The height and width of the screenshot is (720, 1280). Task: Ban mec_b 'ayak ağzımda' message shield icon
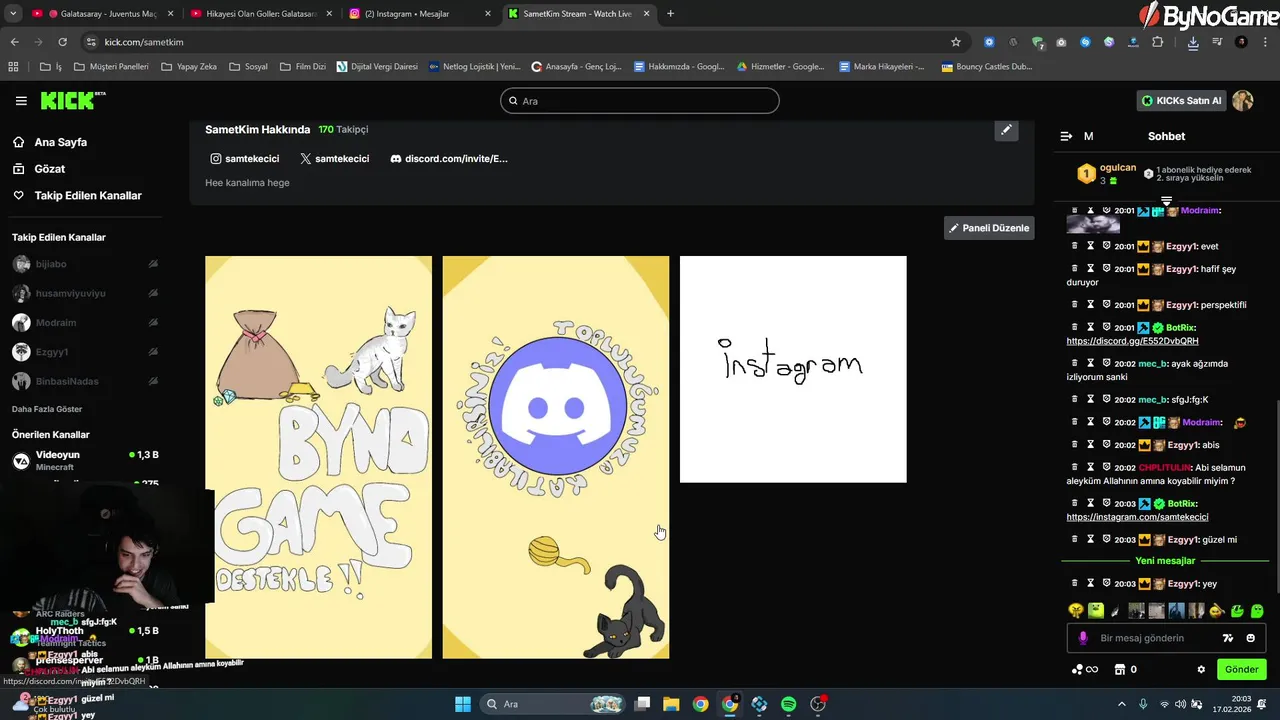pyautogui.click(x=1107, y=363)
